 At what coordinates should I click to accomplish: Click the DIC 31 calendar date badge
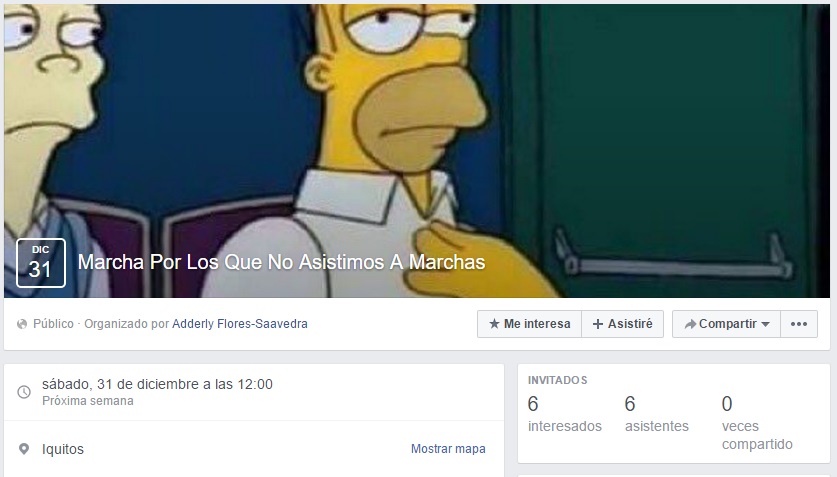pyautogui.click(x=41, y=263)
